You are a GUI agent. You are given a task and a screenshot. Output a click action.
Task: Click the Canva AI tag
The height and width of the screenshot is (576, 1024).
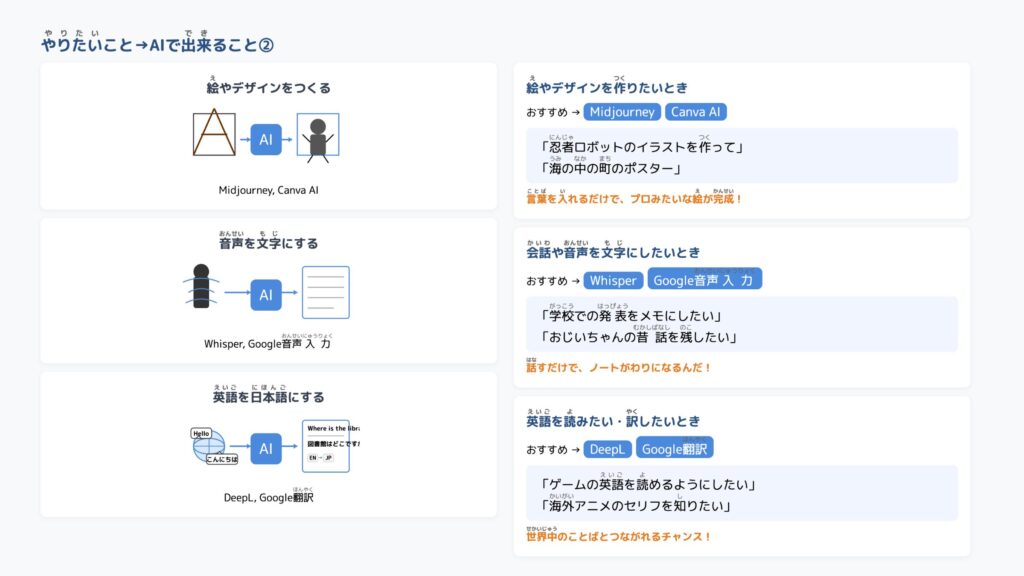pyautogui.click(x=696, y=112)
